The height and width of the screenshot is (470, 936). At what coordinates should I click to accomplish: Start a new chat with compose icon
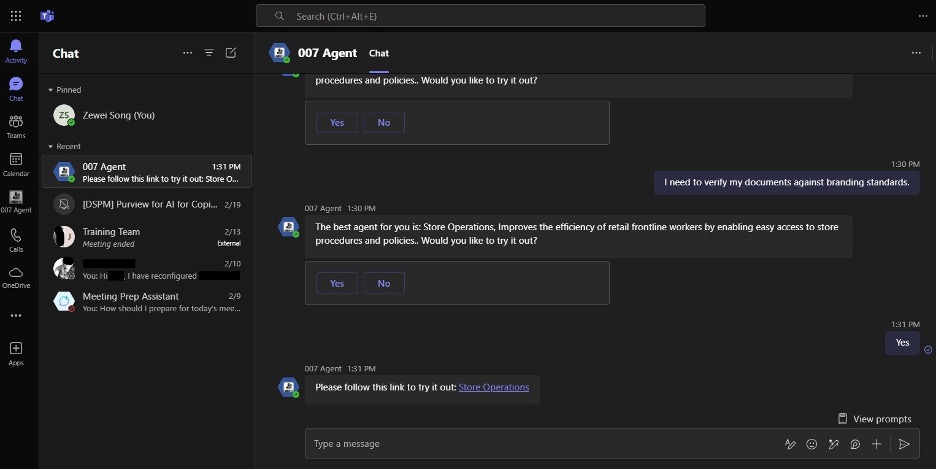[x=230, y=53]
